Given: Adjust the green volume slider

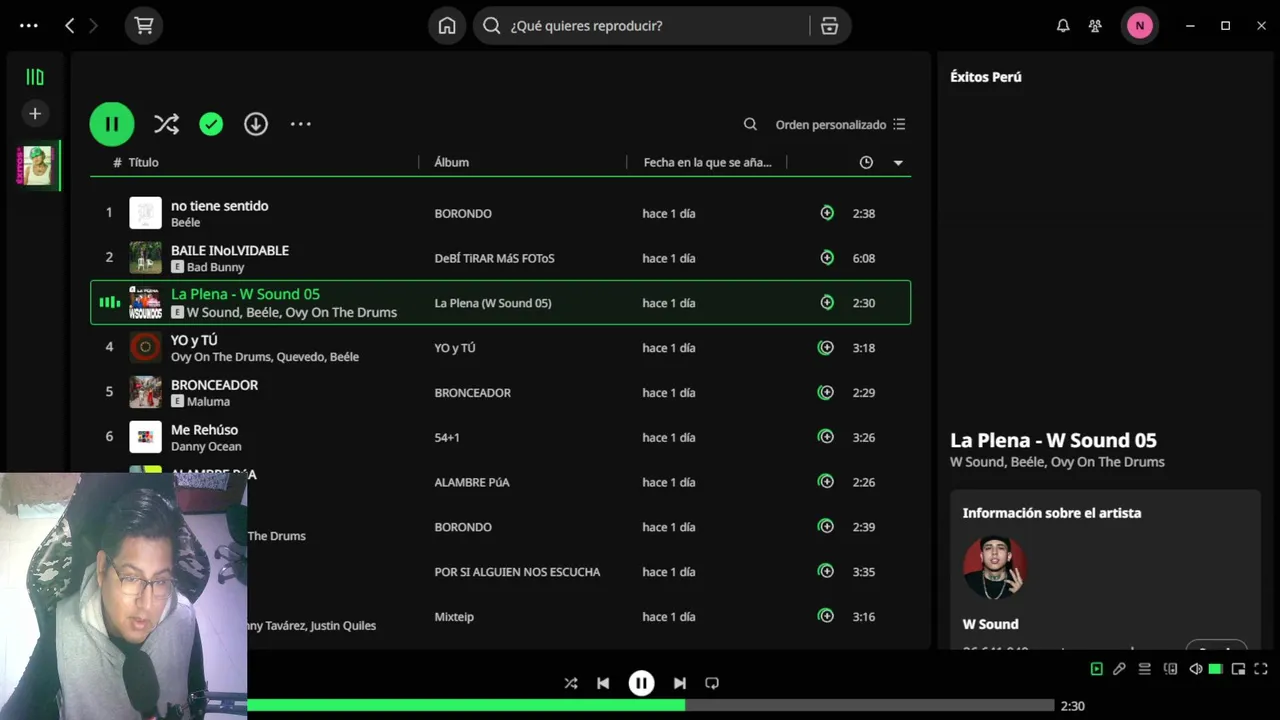Looking at the screenshot, I should click(1216, 669).
